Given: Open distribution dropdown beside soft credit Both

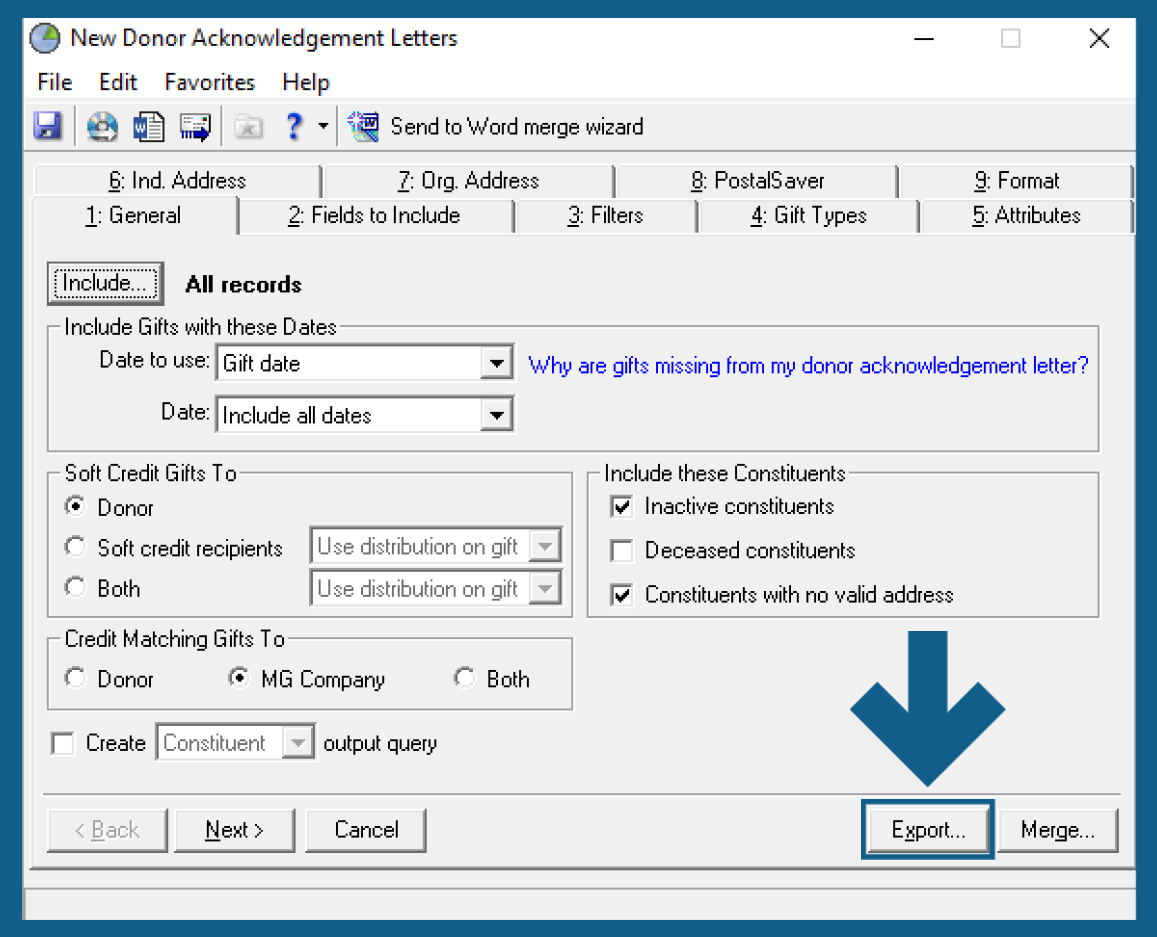Looking at the screenshot, I should [545, 589].
